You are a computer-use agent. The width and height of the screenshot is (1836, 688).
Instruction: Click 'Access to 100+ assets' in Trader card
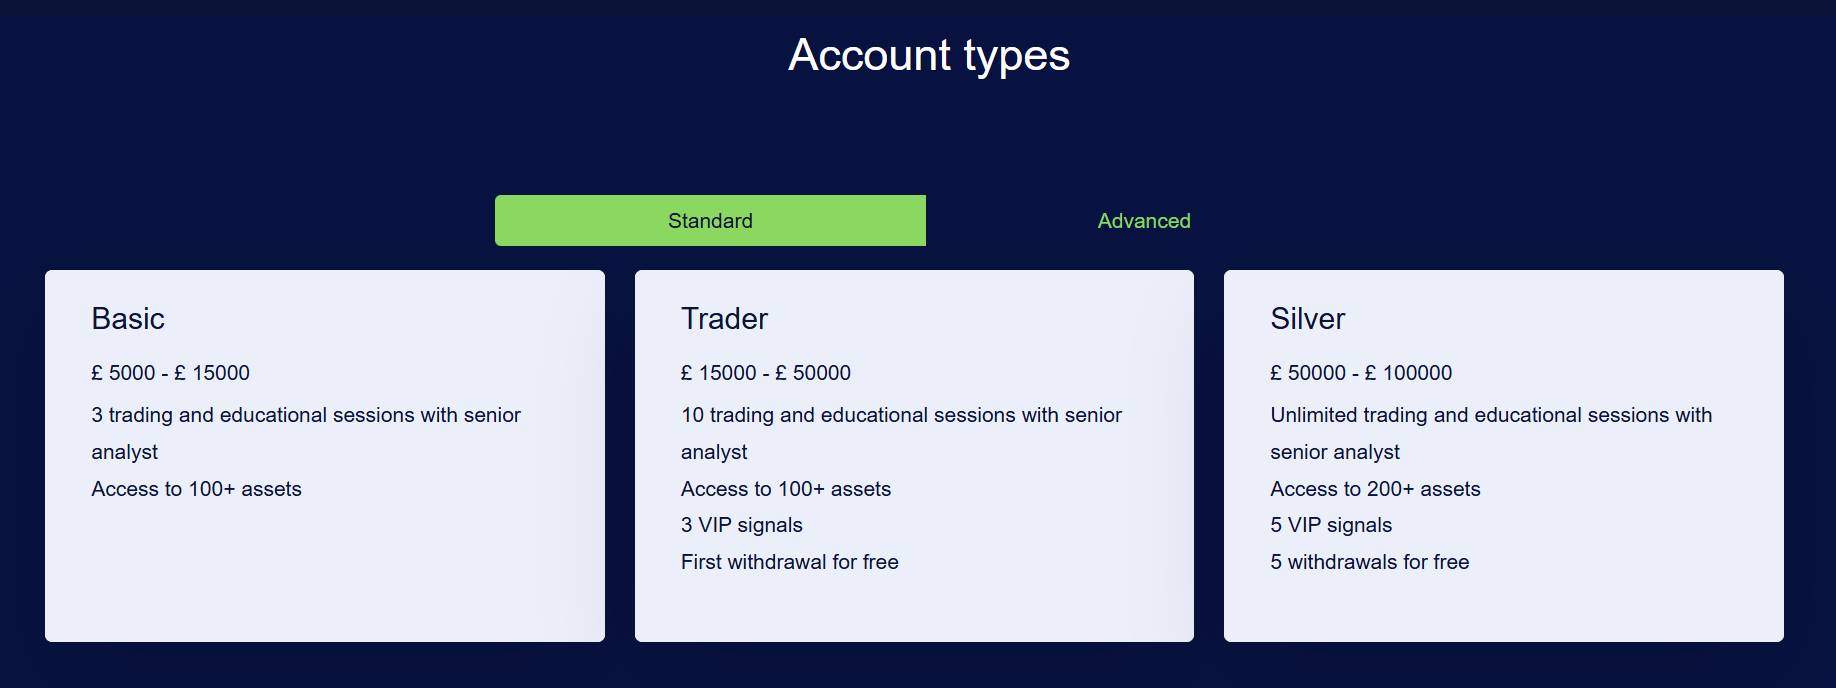786,489
